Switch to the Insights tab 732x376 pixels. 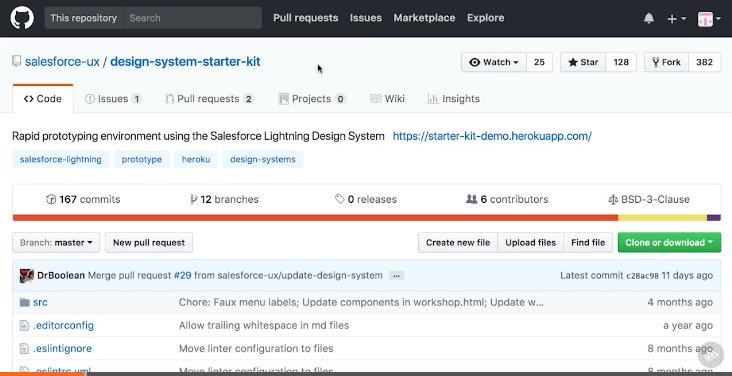tap(454, 99)
